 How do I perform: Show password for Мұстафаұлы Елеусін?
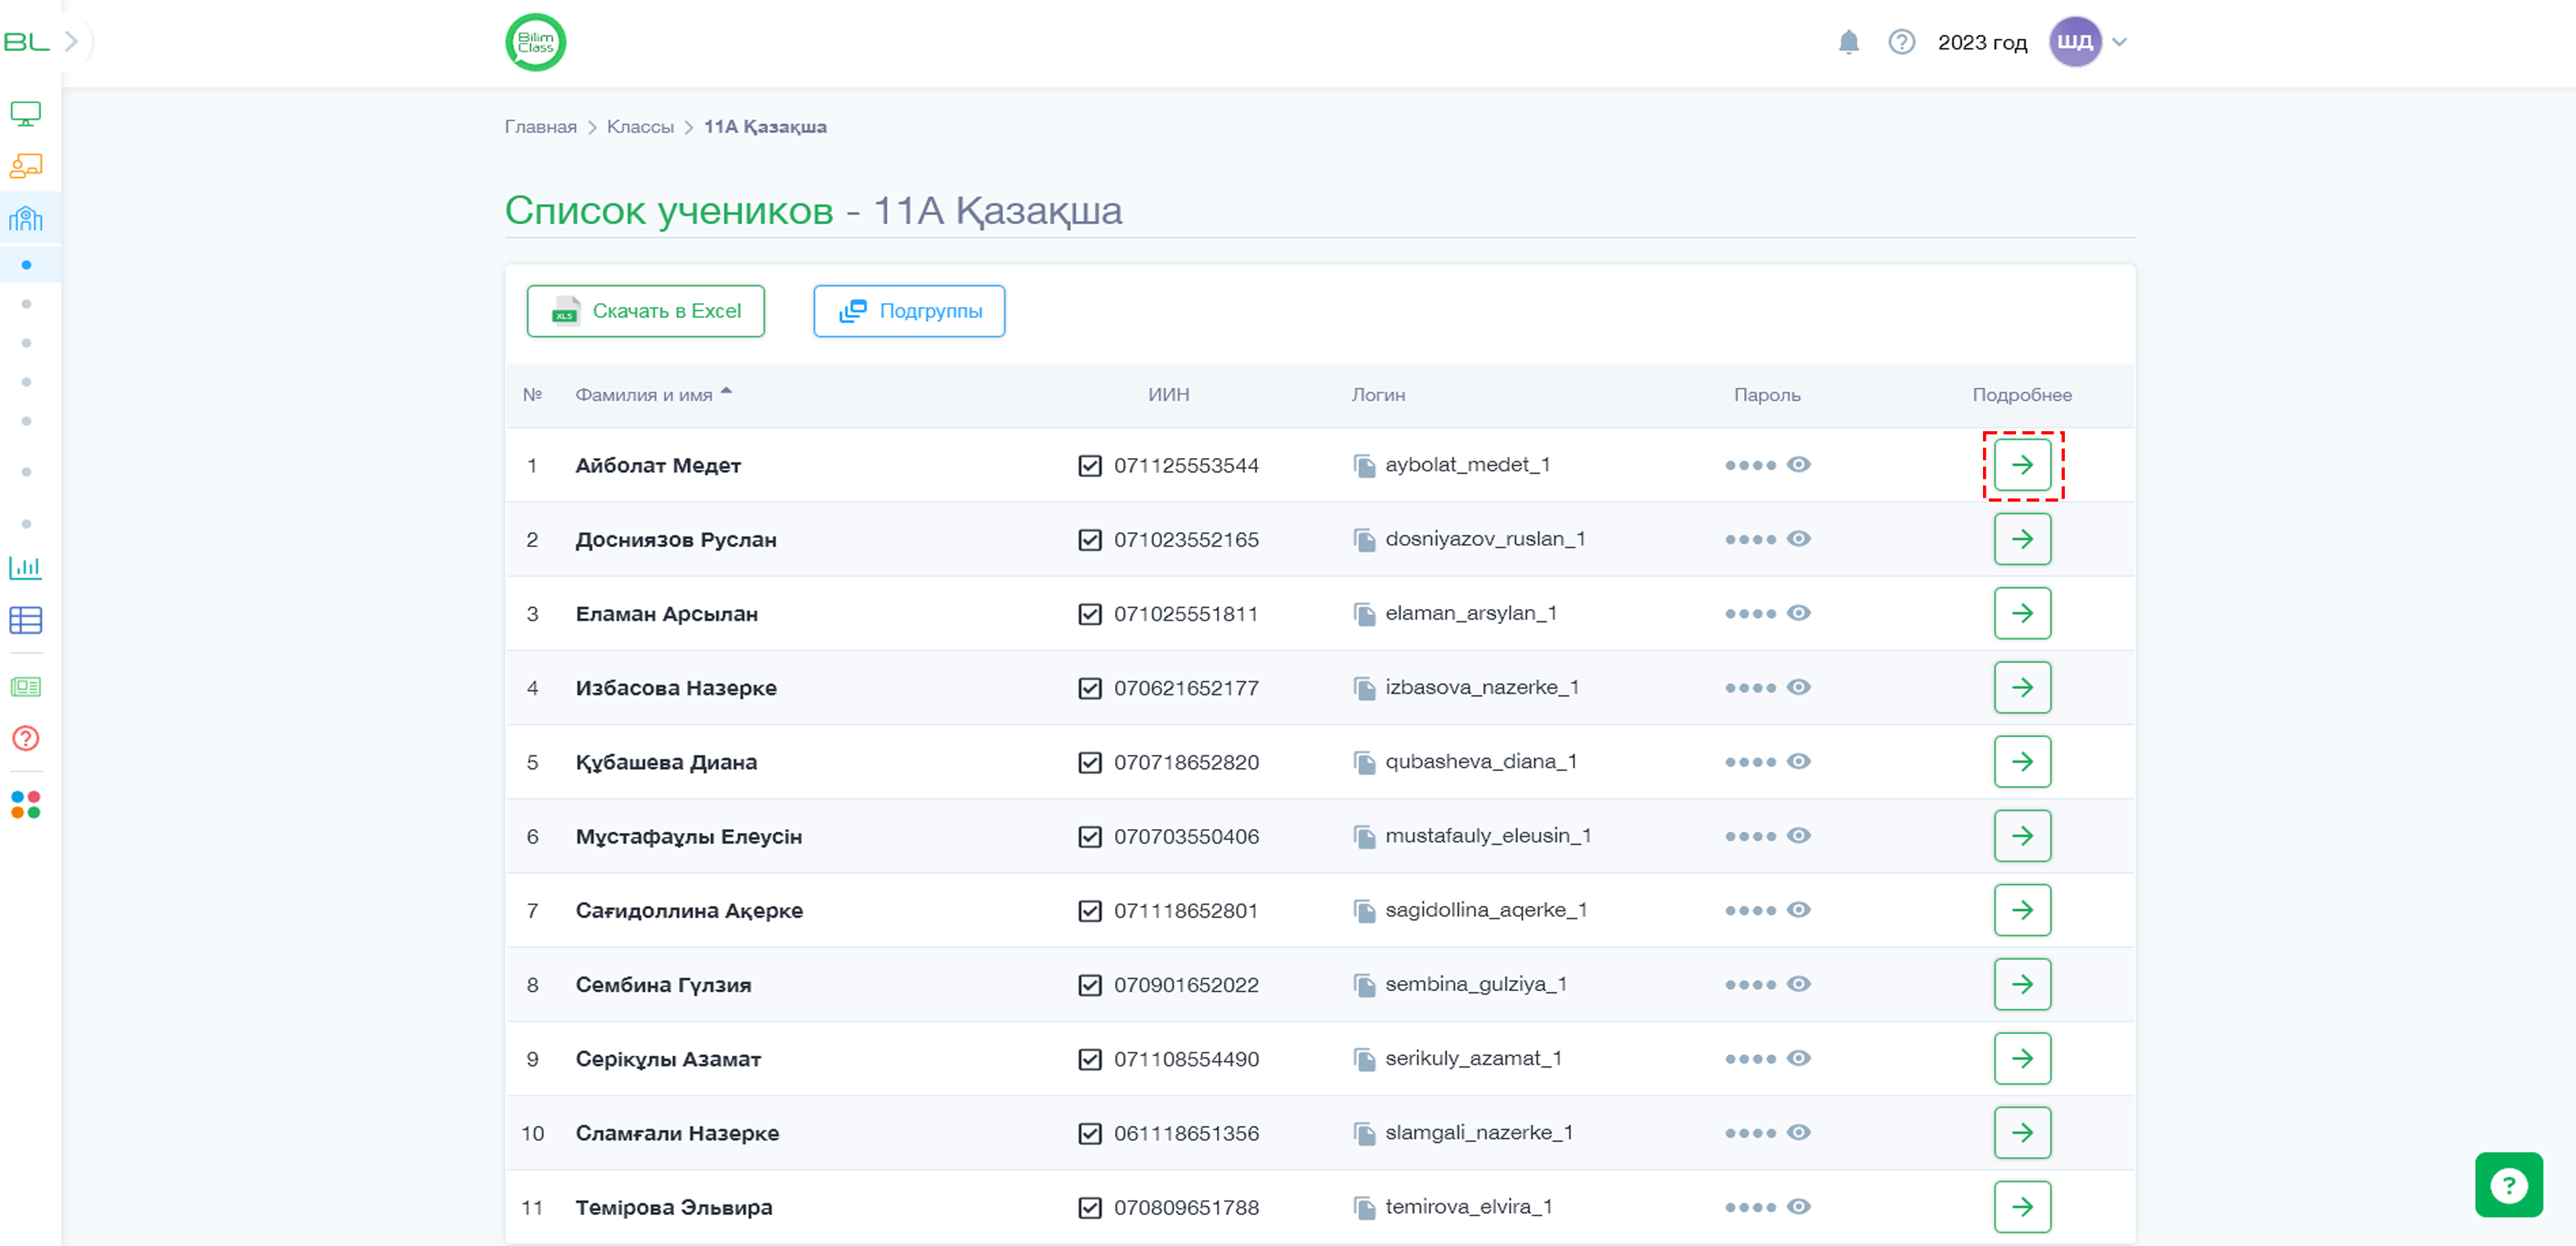point(1798,835)
